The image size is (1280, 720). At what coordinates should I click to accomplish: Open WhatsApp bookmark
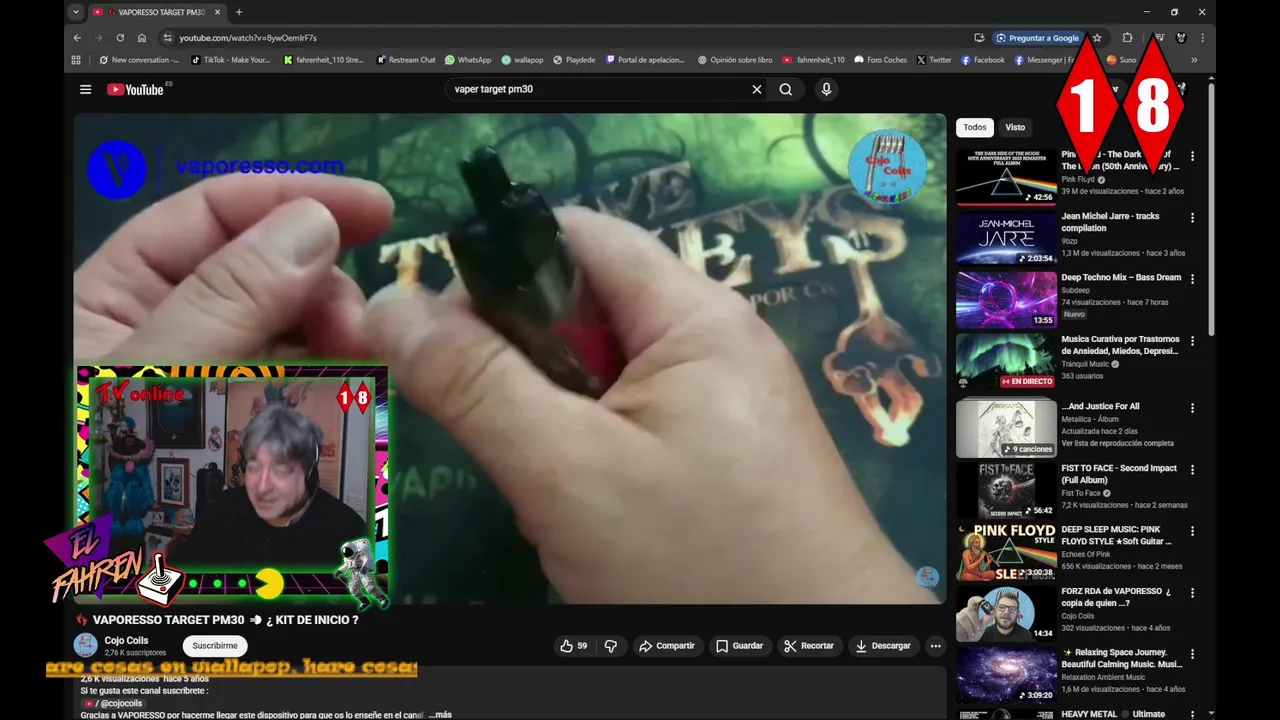(x=468, y=60)
